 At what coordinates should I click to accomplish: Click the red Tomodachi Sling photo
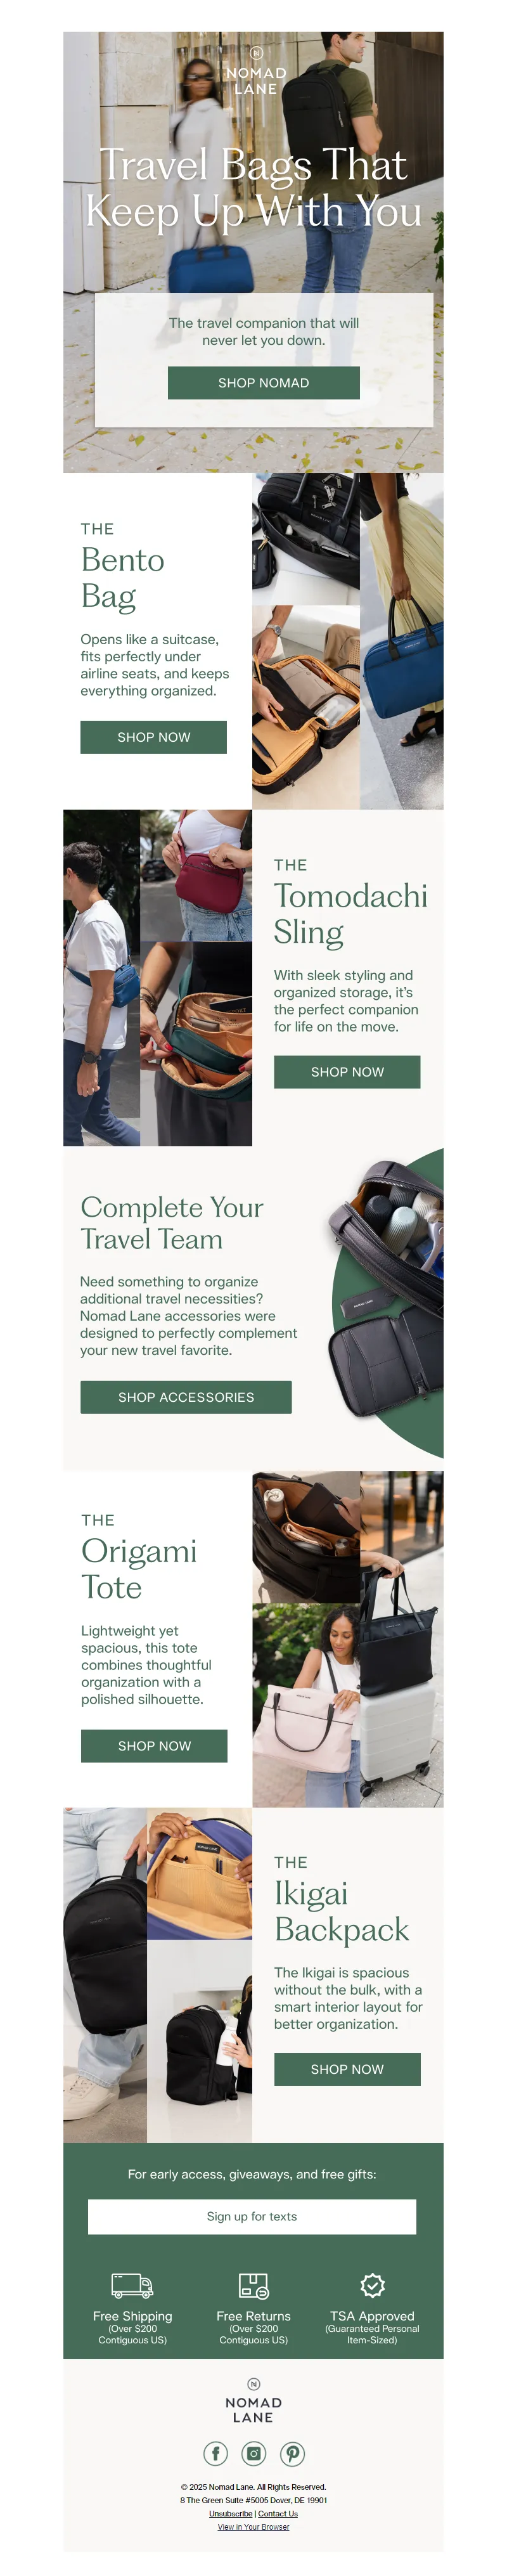click(196, 874)
